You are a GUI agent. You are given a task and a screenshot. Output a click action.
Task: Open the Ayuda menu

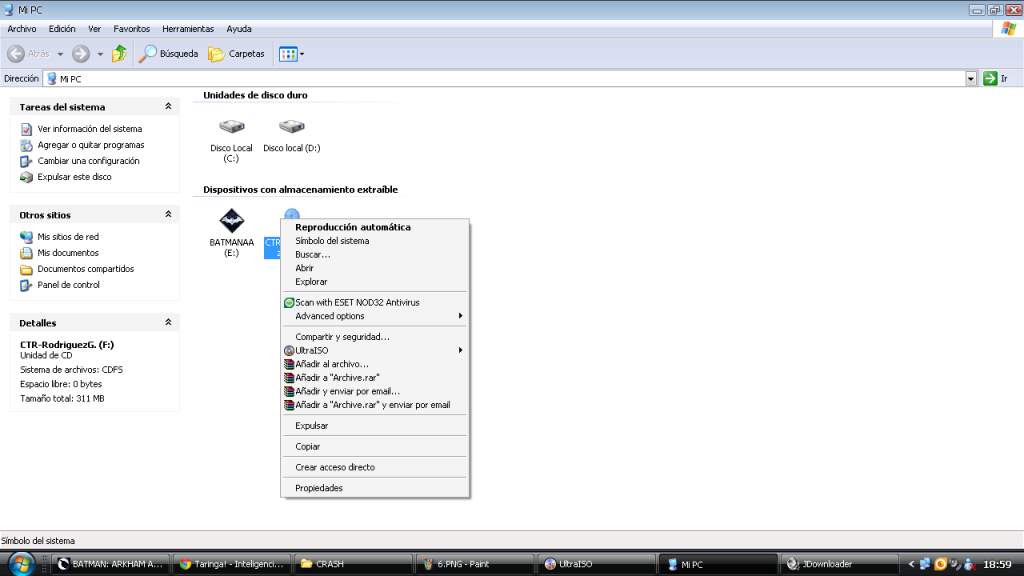pos(239,29)
